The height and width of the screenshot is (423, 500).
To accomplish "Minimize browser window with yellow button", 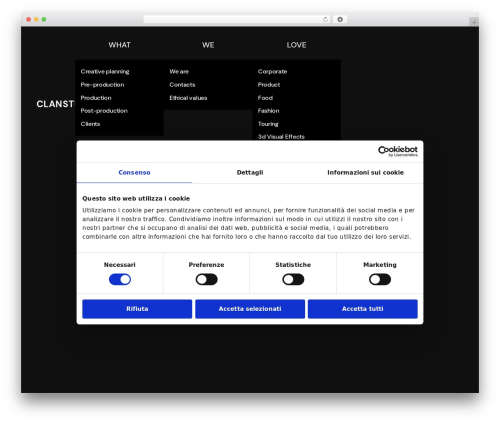I will click(36, 19).
